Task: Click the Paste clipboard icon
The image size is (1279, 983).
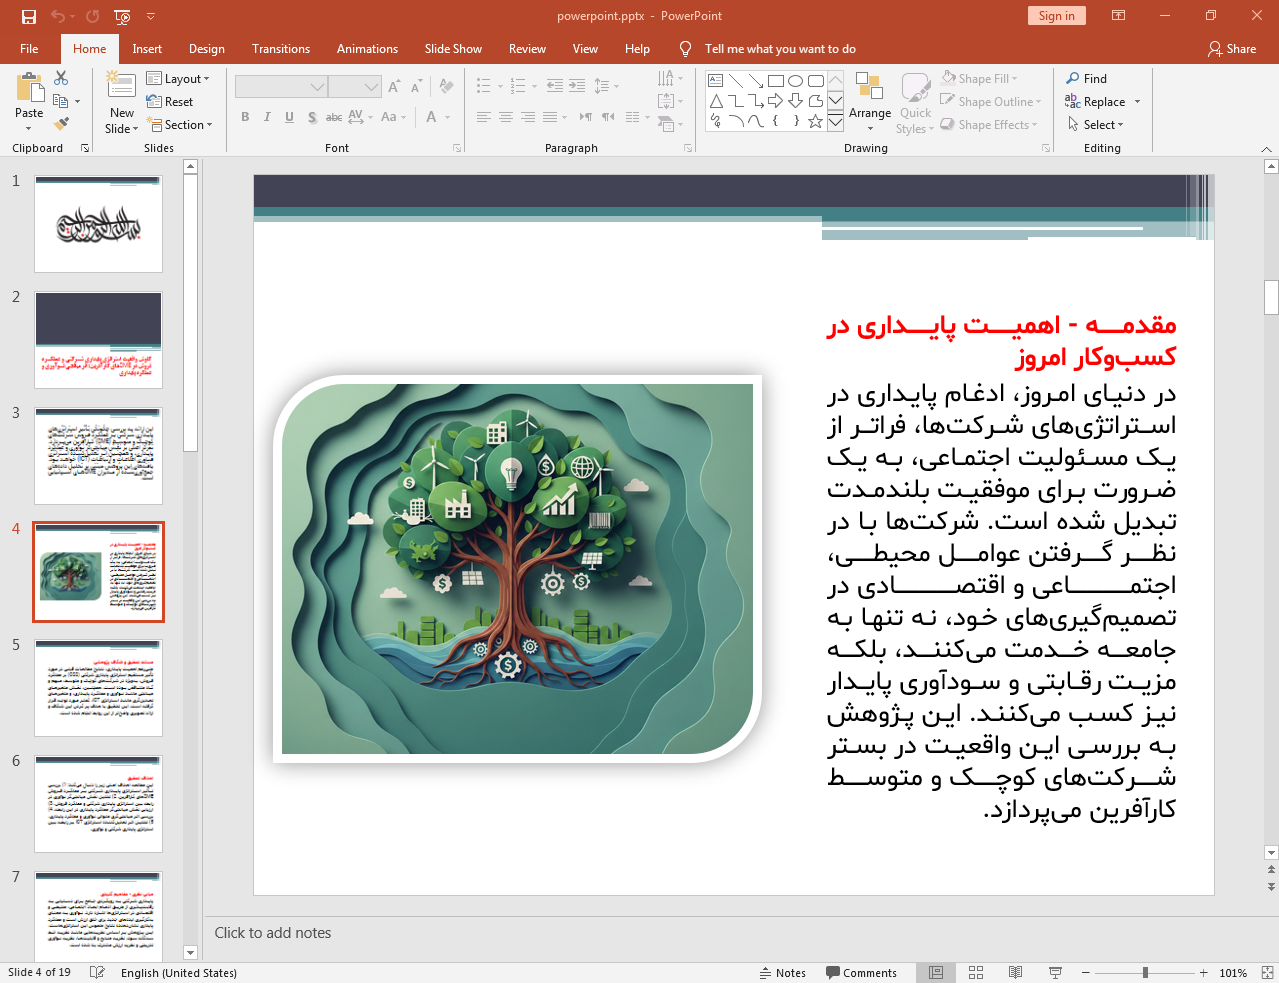Action: pyautogui.click(x=29, y=88)
